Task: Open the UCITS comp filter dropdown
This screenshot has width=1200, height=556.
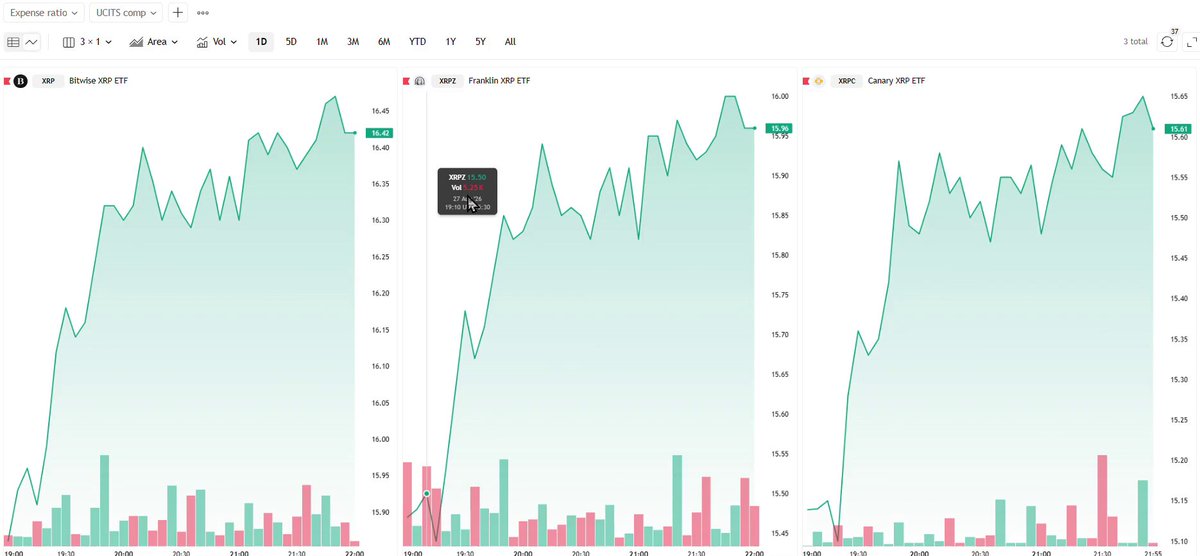Action: pos(126,13)
